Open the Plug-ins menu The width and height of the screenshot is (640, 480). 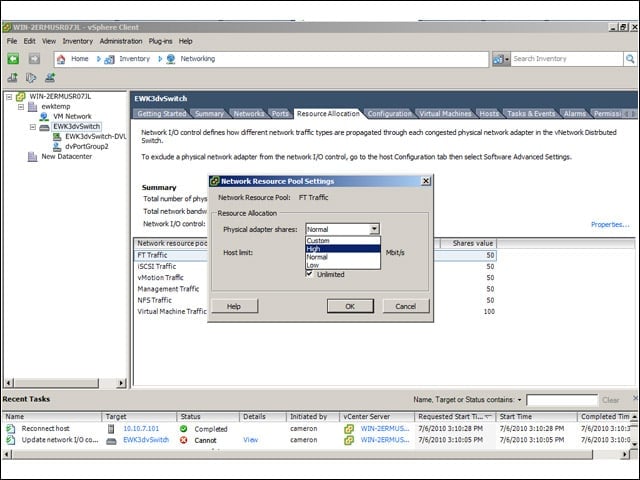(x=160, y=41)
